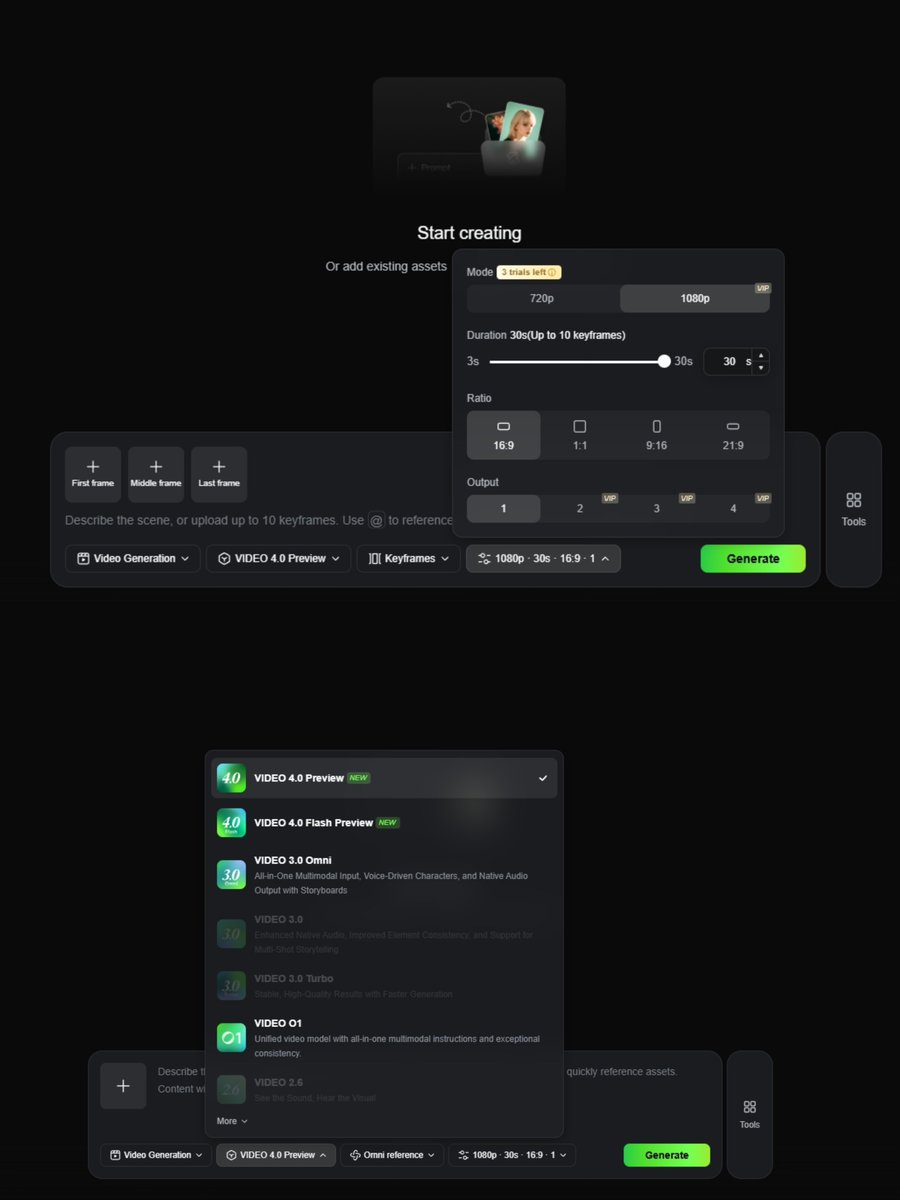Click the VIDEO 4.0 Preview model icon in list
Image resolution: width=900 pixels, height=1200 pixels.
pyautogui.click(x=231, y=778)
